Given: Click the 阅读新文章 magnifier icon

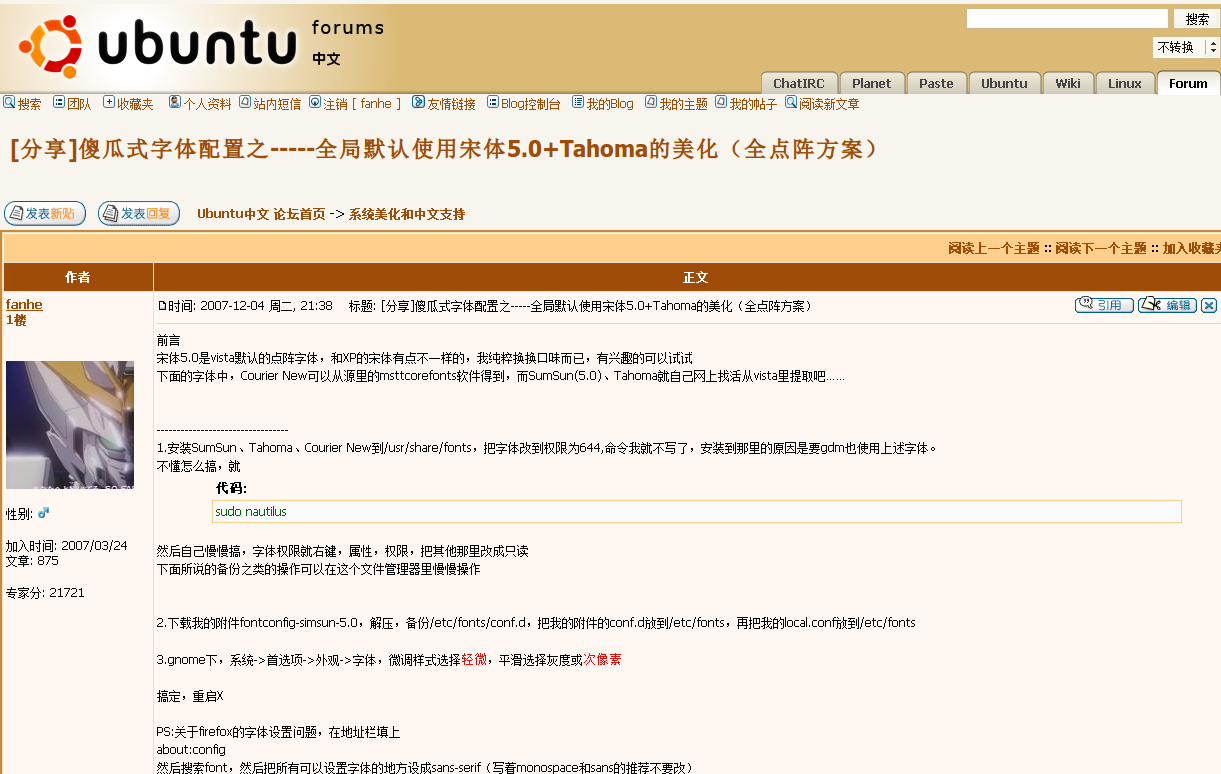Looking at the screenshot, I should coord(791,102).
